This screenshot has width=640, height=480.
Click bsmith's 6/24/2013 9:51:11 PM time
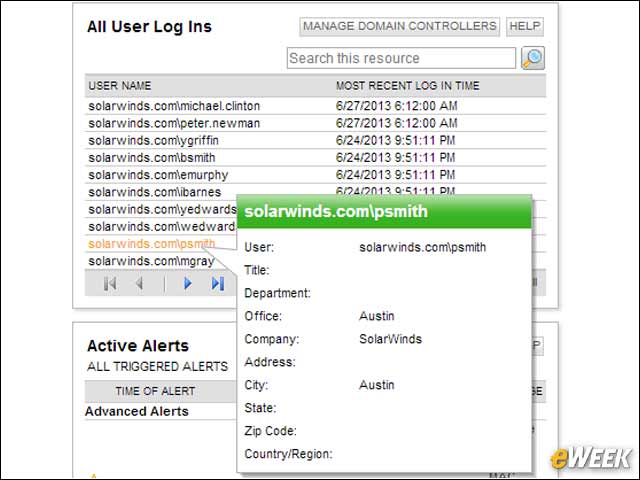click(x=395, y=158)
